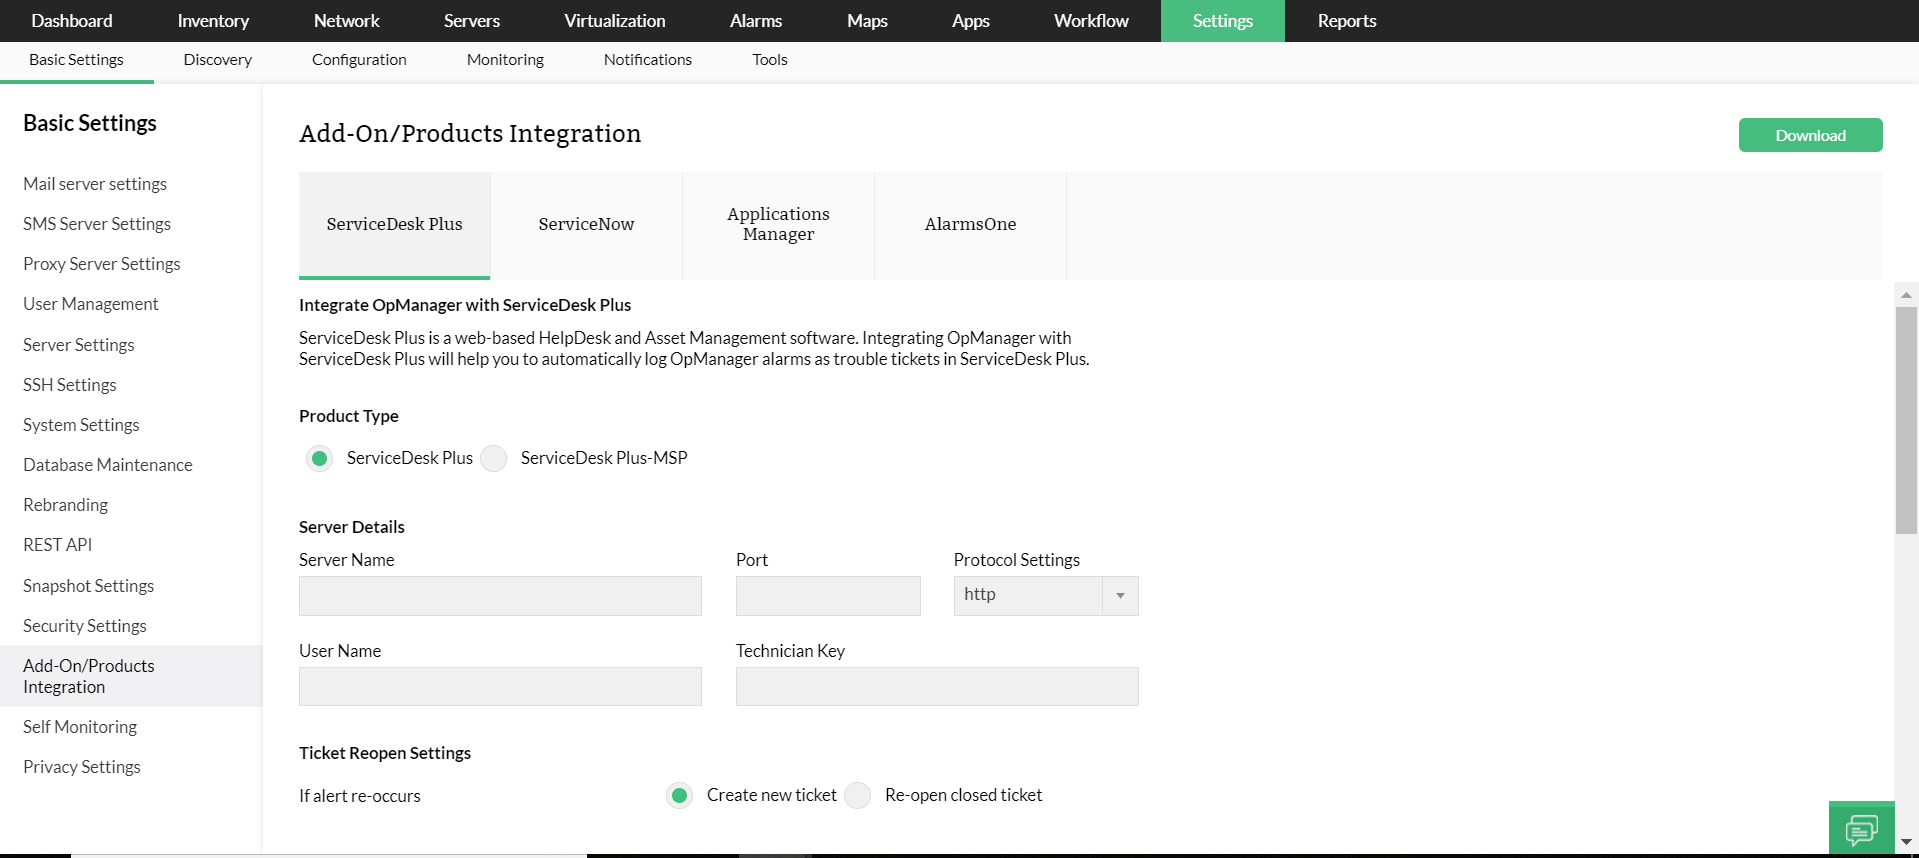Choose the ServiceDesk Plus radio option
The image size is (1919, 858).
pyautogui.click(x=320, y=458)
